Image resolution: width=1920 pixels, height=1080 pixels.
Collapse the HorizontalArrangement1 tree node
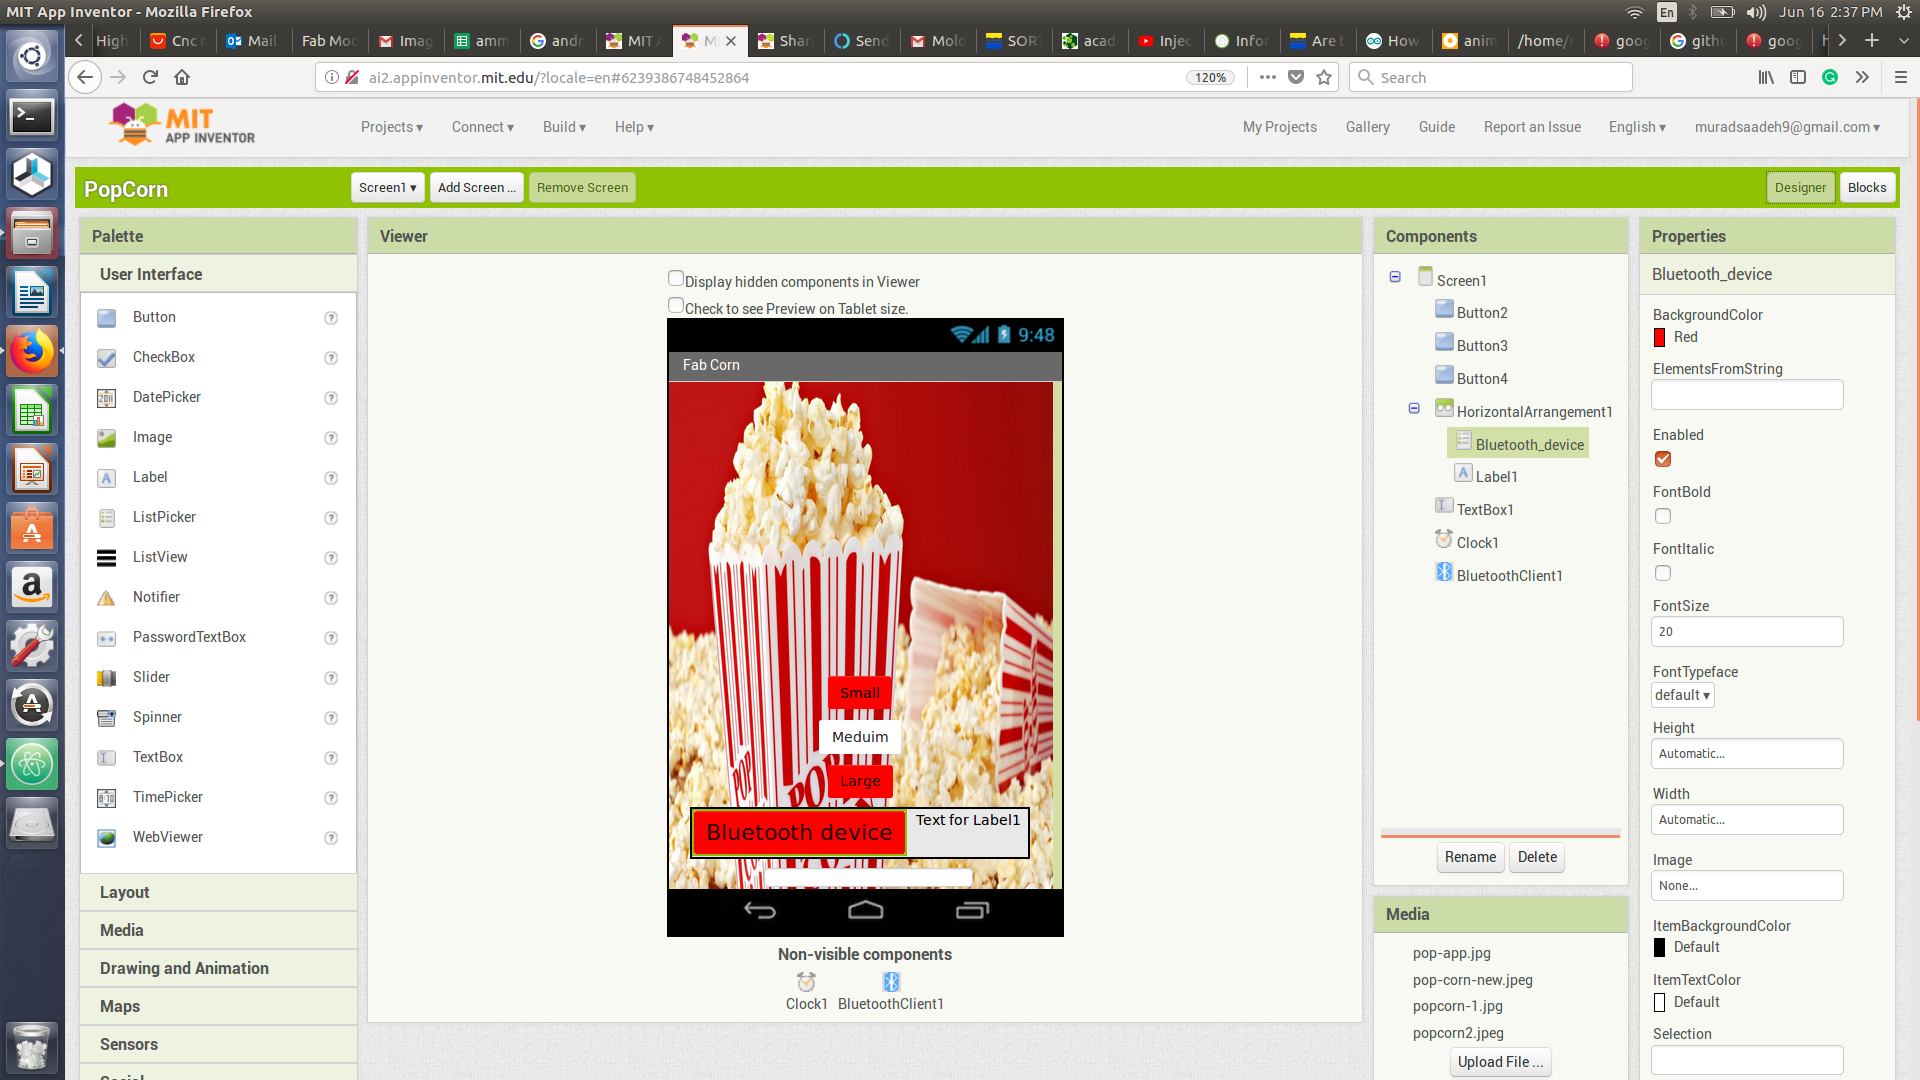1414,408
